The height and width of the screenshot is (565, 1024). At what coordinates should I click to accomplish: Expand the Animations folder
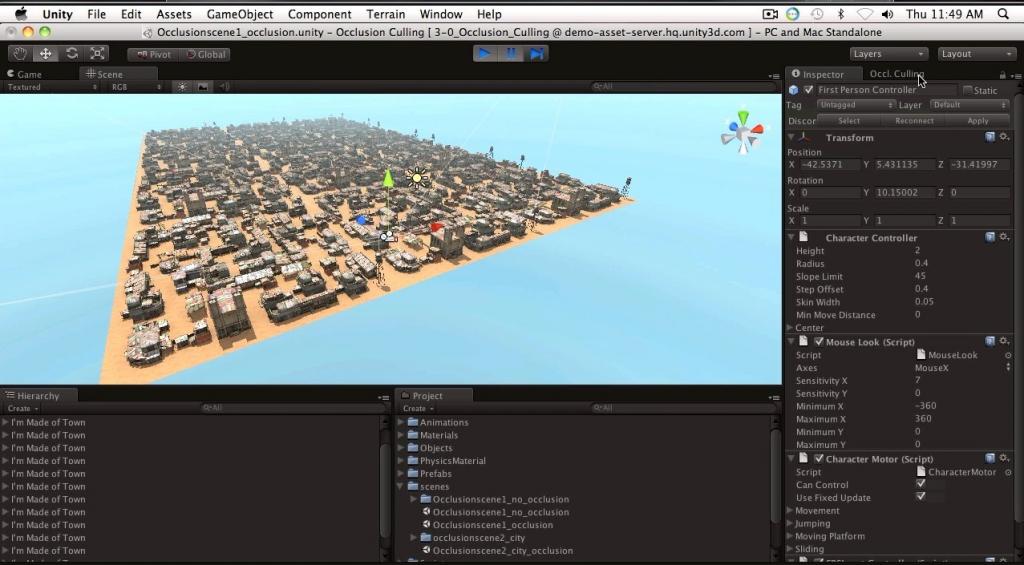point(401,422)
